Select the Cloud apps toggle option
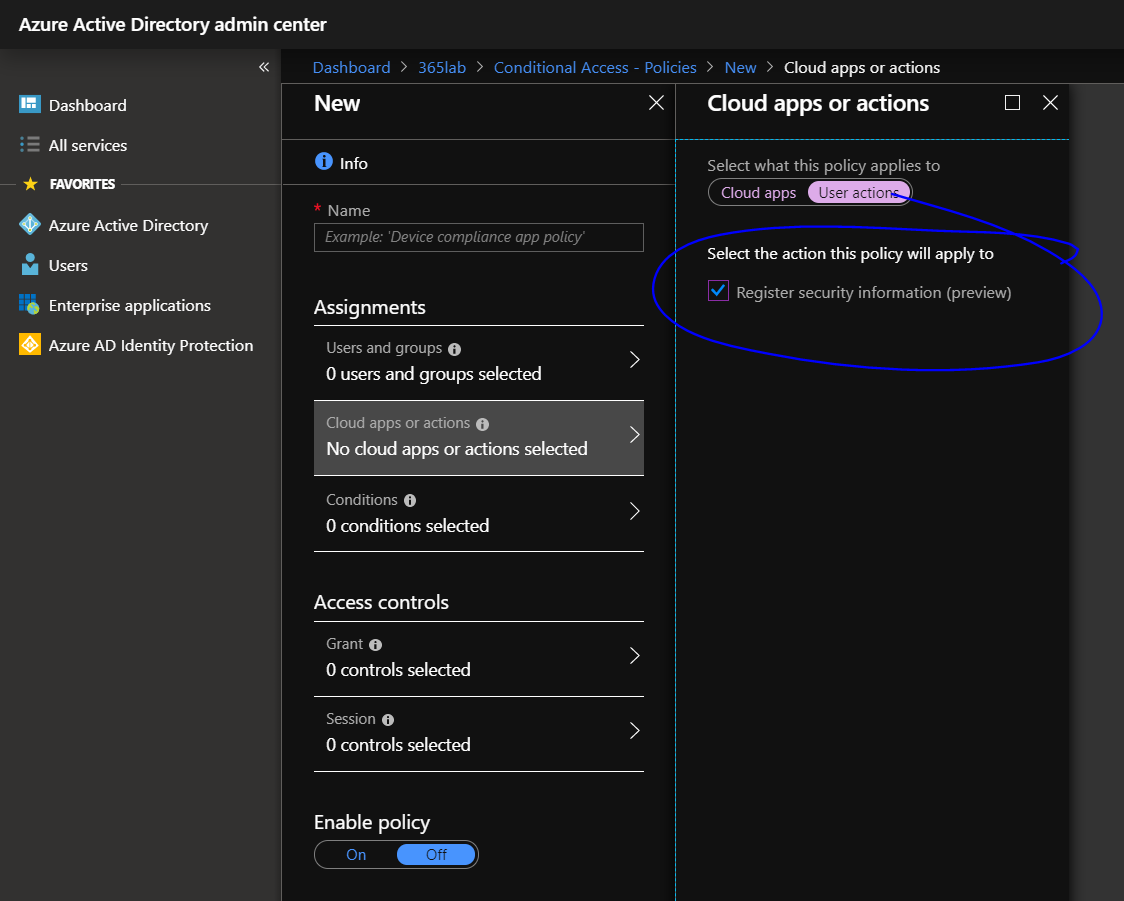The width and height of the screenshot is (1124, 901). tap(758, 193)
